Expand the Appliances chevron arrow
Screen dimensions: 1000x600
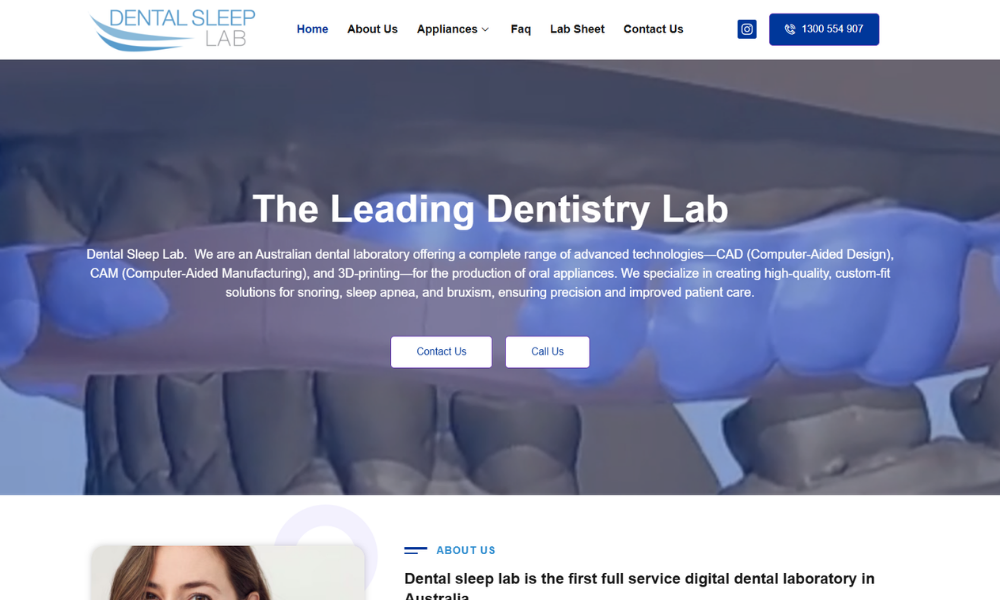coord(485,29)
